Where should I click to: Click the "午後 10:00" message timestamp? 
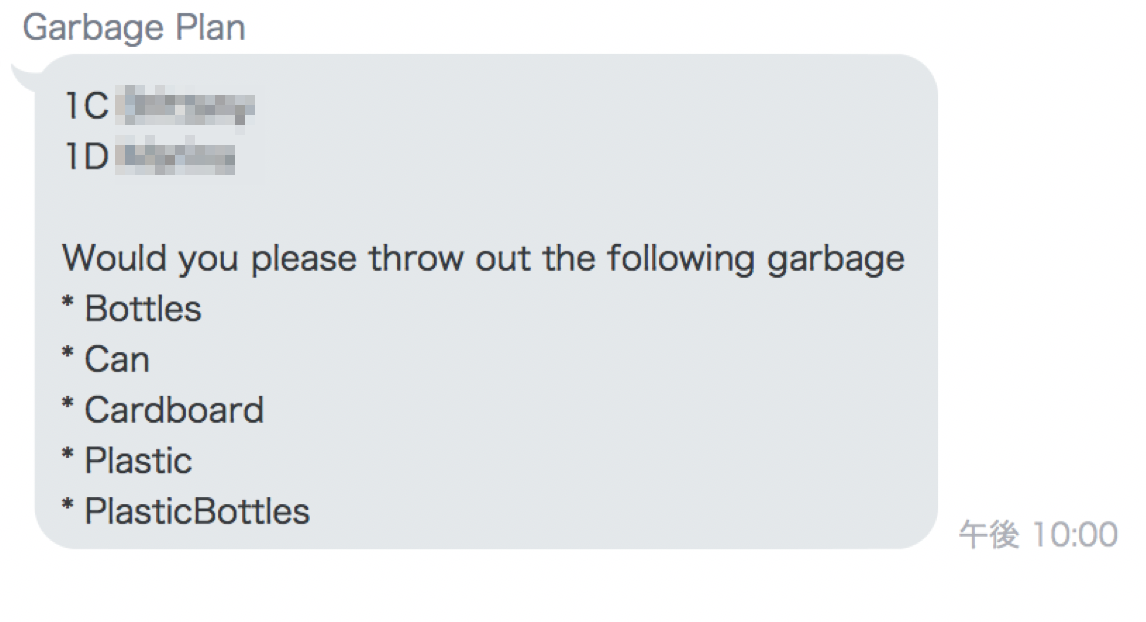point(1037,535)
